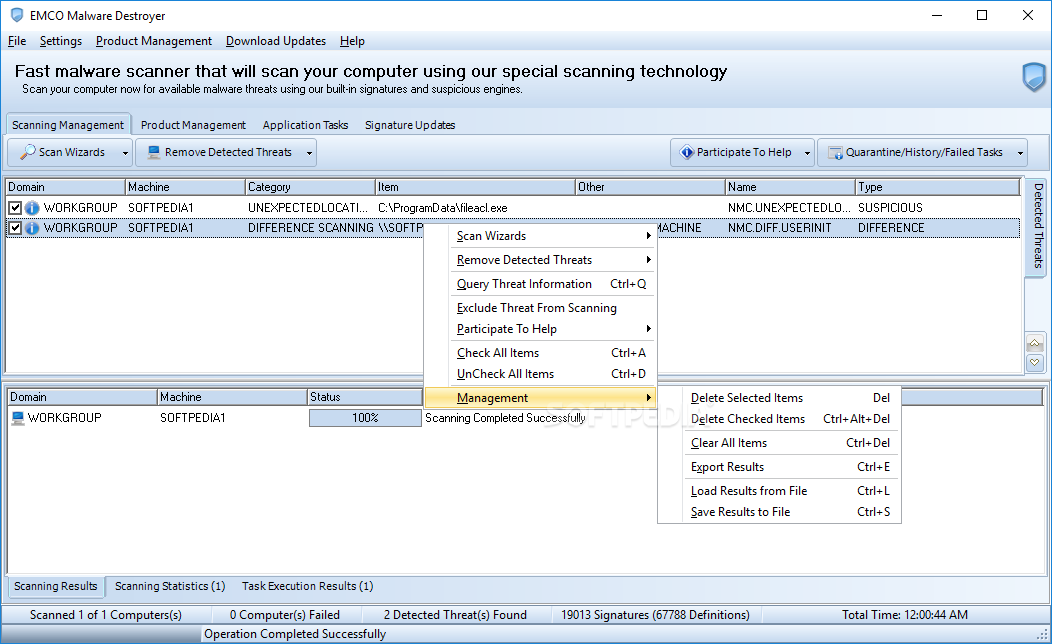The width and height of the screenshot is (1052, 644).
Task: Click 19013 Signatures (67788 Definitions) status text
Action: (655, 615)
